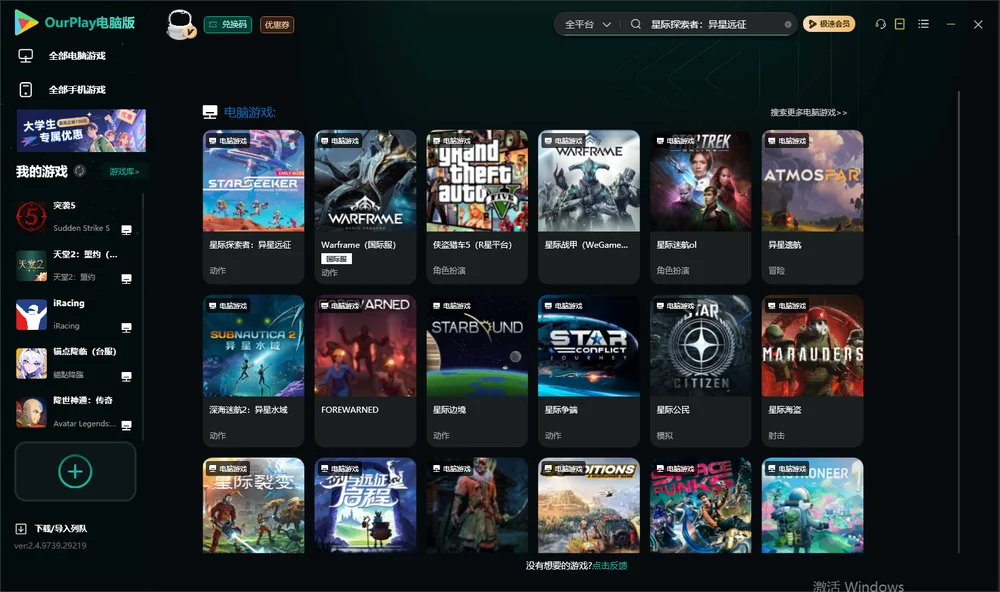
Task: Open 天堂2: 誓约 in my games
Action: tap(75, 265)
